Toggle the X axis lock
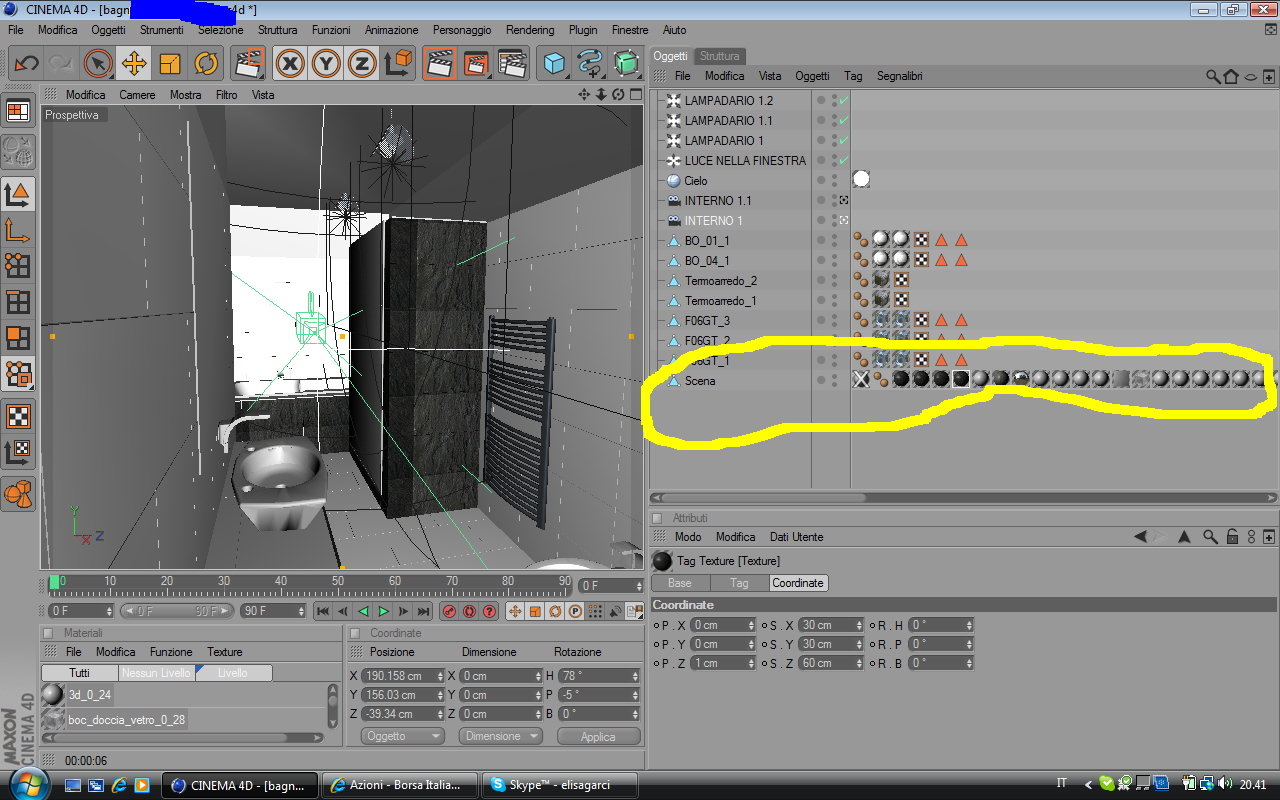The image size is (1280, 800). click(291, 64)
